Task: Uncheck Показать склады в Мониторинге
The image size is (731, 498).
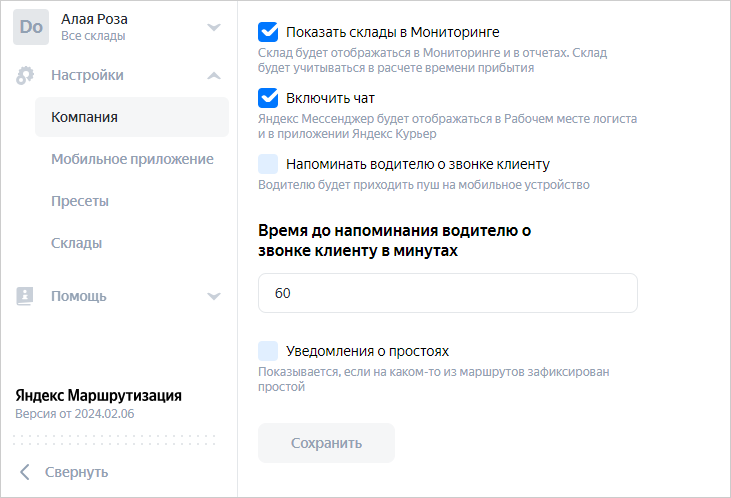Action: 268,32
